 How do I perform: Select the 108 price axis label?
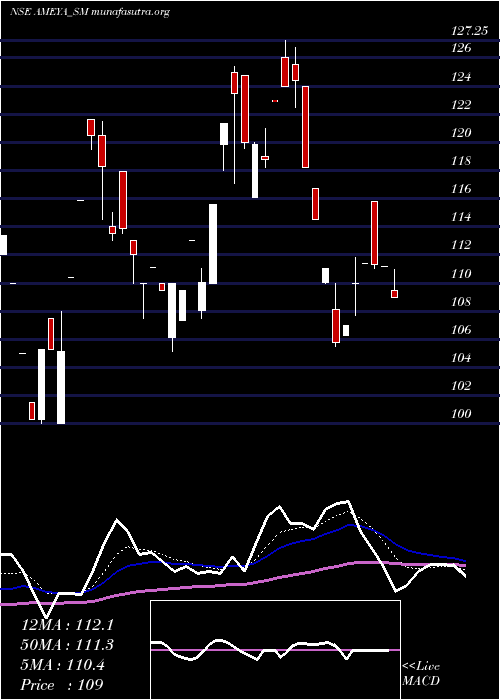(461, 302)
